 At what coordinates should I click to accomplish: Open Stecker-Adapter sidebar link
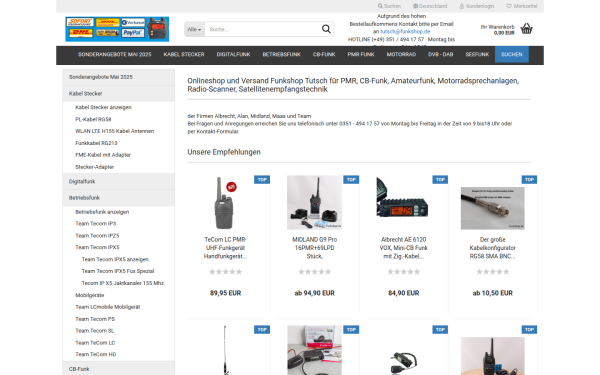[95, 167]
